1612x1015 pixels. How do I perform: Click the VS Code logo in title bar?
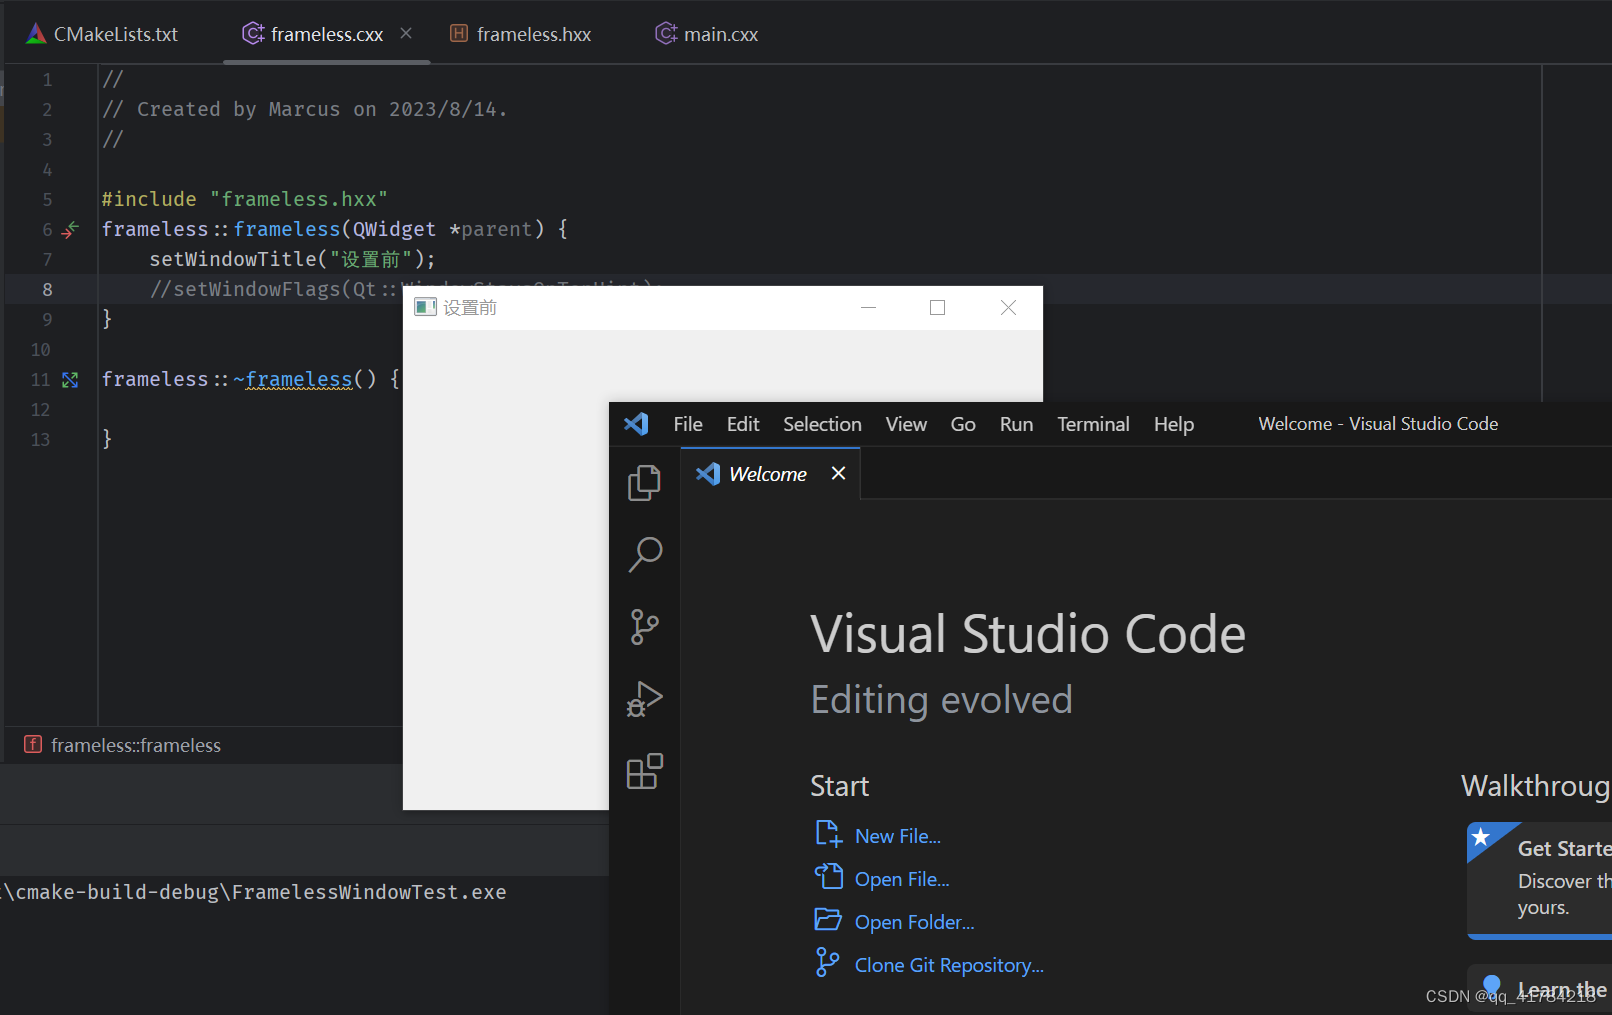(636, 424)
